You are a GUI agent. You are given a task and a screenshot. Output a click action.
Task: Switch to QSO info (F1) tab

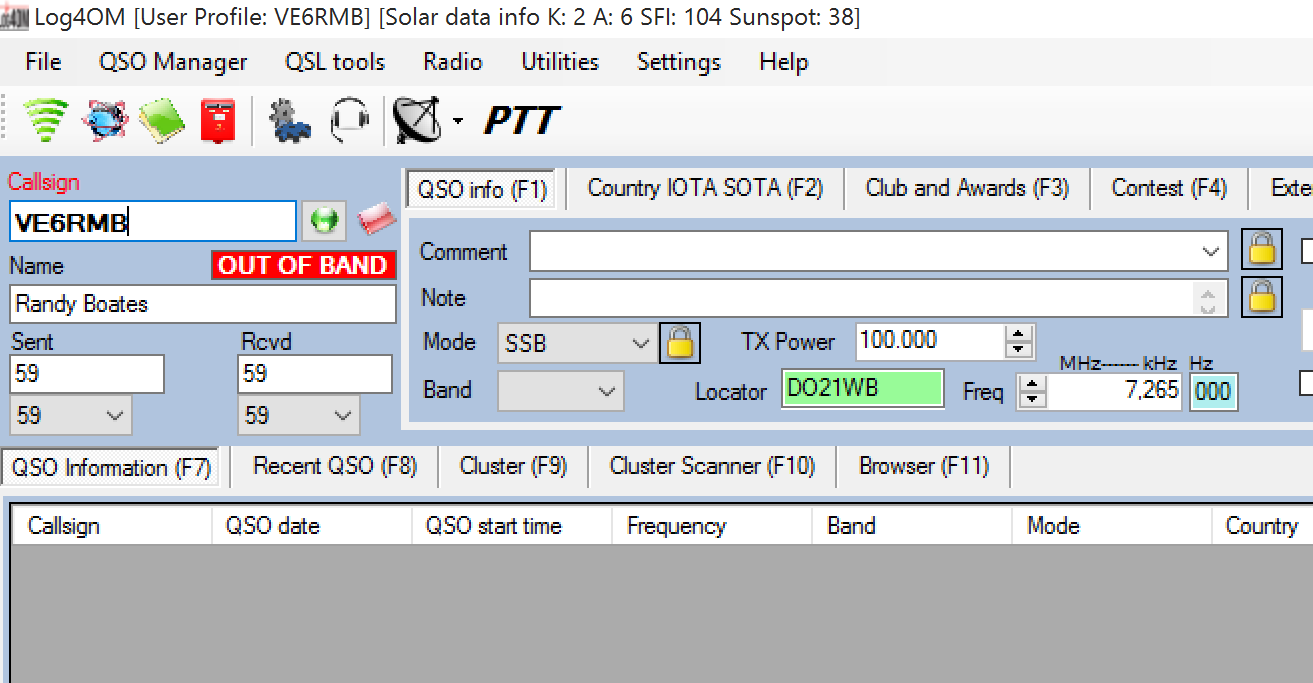click(483, 189)
